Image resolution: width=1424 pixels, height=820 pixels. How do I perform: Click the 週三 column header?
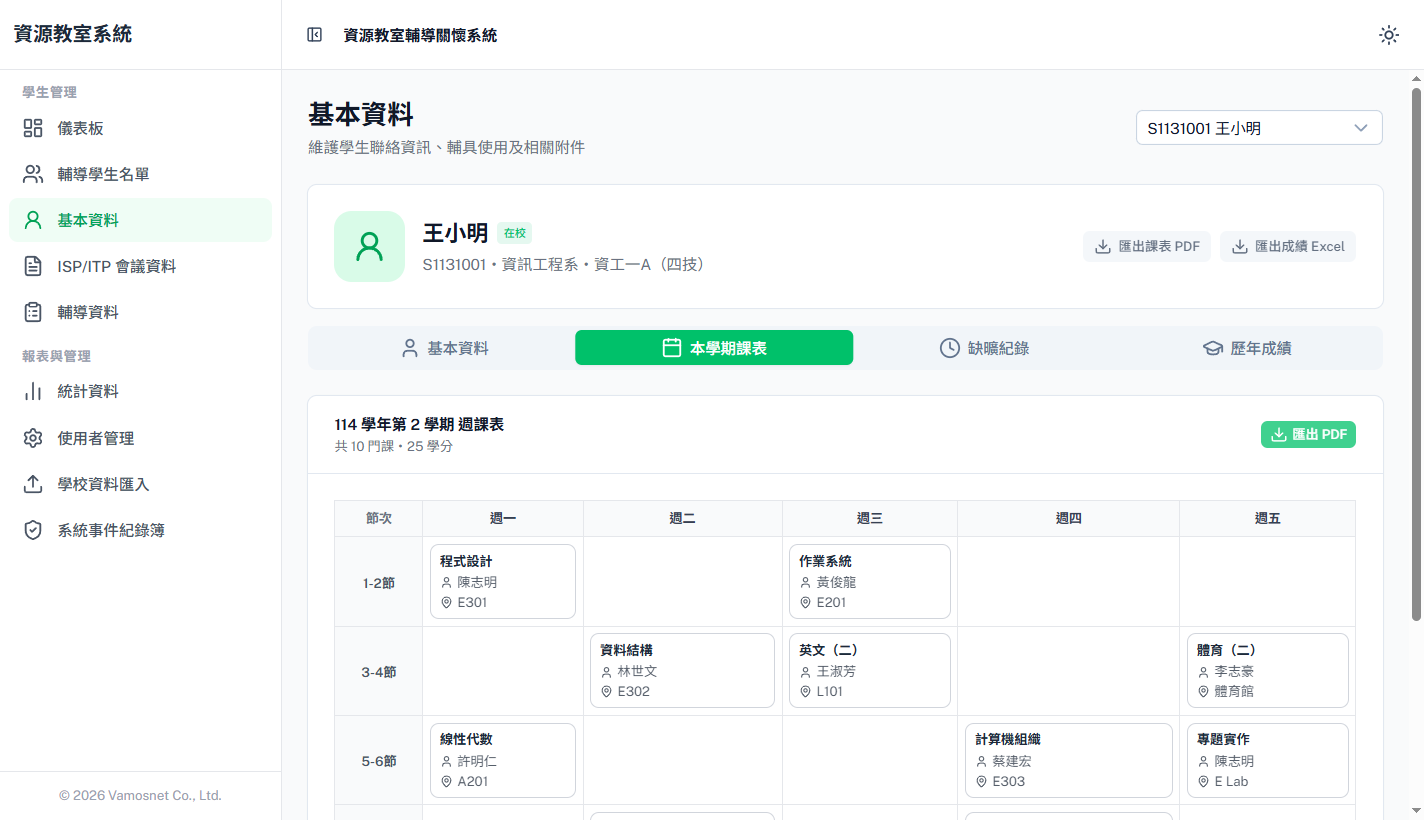(x=870, y=518)
